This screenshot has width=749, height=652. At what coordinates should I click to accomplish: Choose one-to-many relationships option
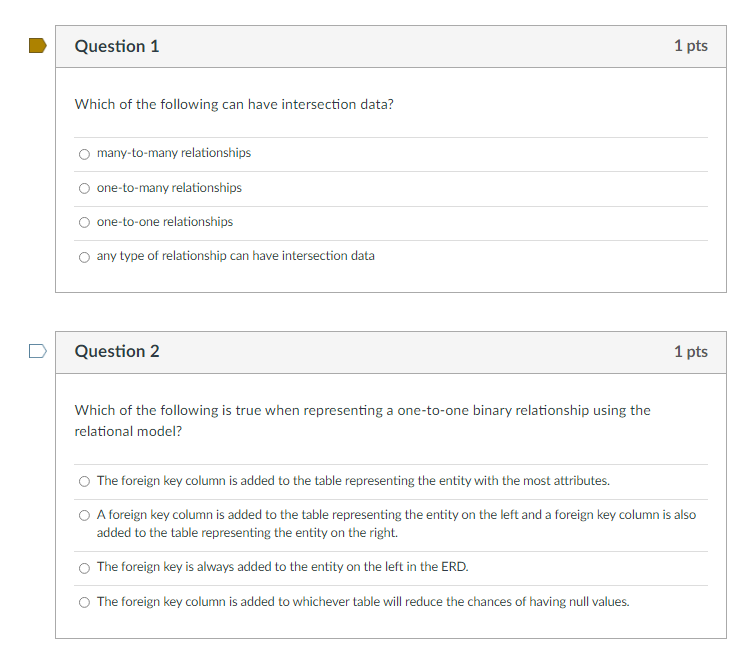coord(85,188)
